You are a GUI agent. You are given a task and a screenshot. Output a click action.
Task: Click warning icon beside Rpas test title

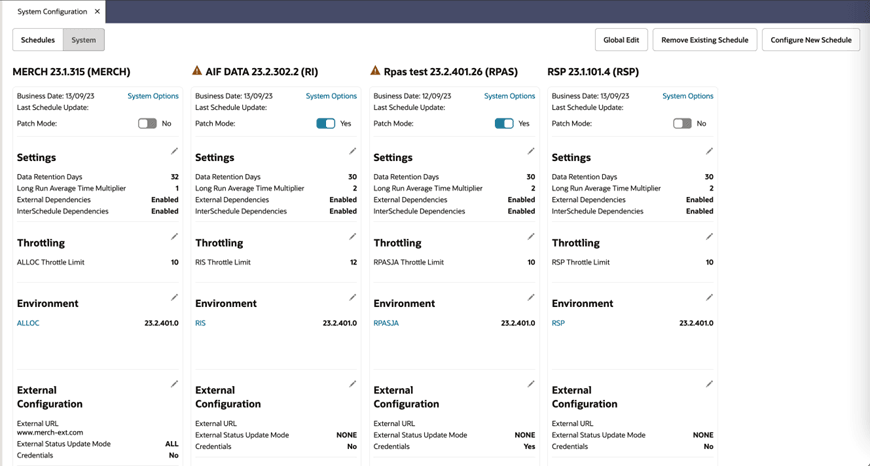[x=375, y=71]
